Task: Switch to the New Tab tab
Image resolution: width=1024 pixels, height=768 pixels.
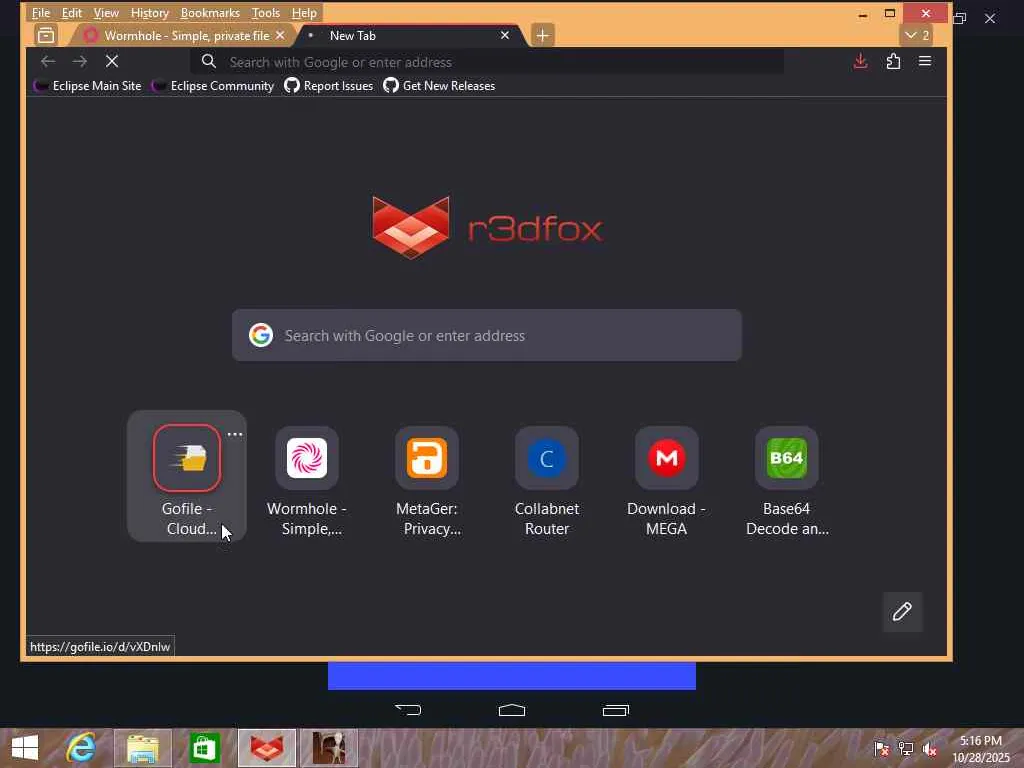Action: click(411, 35)
